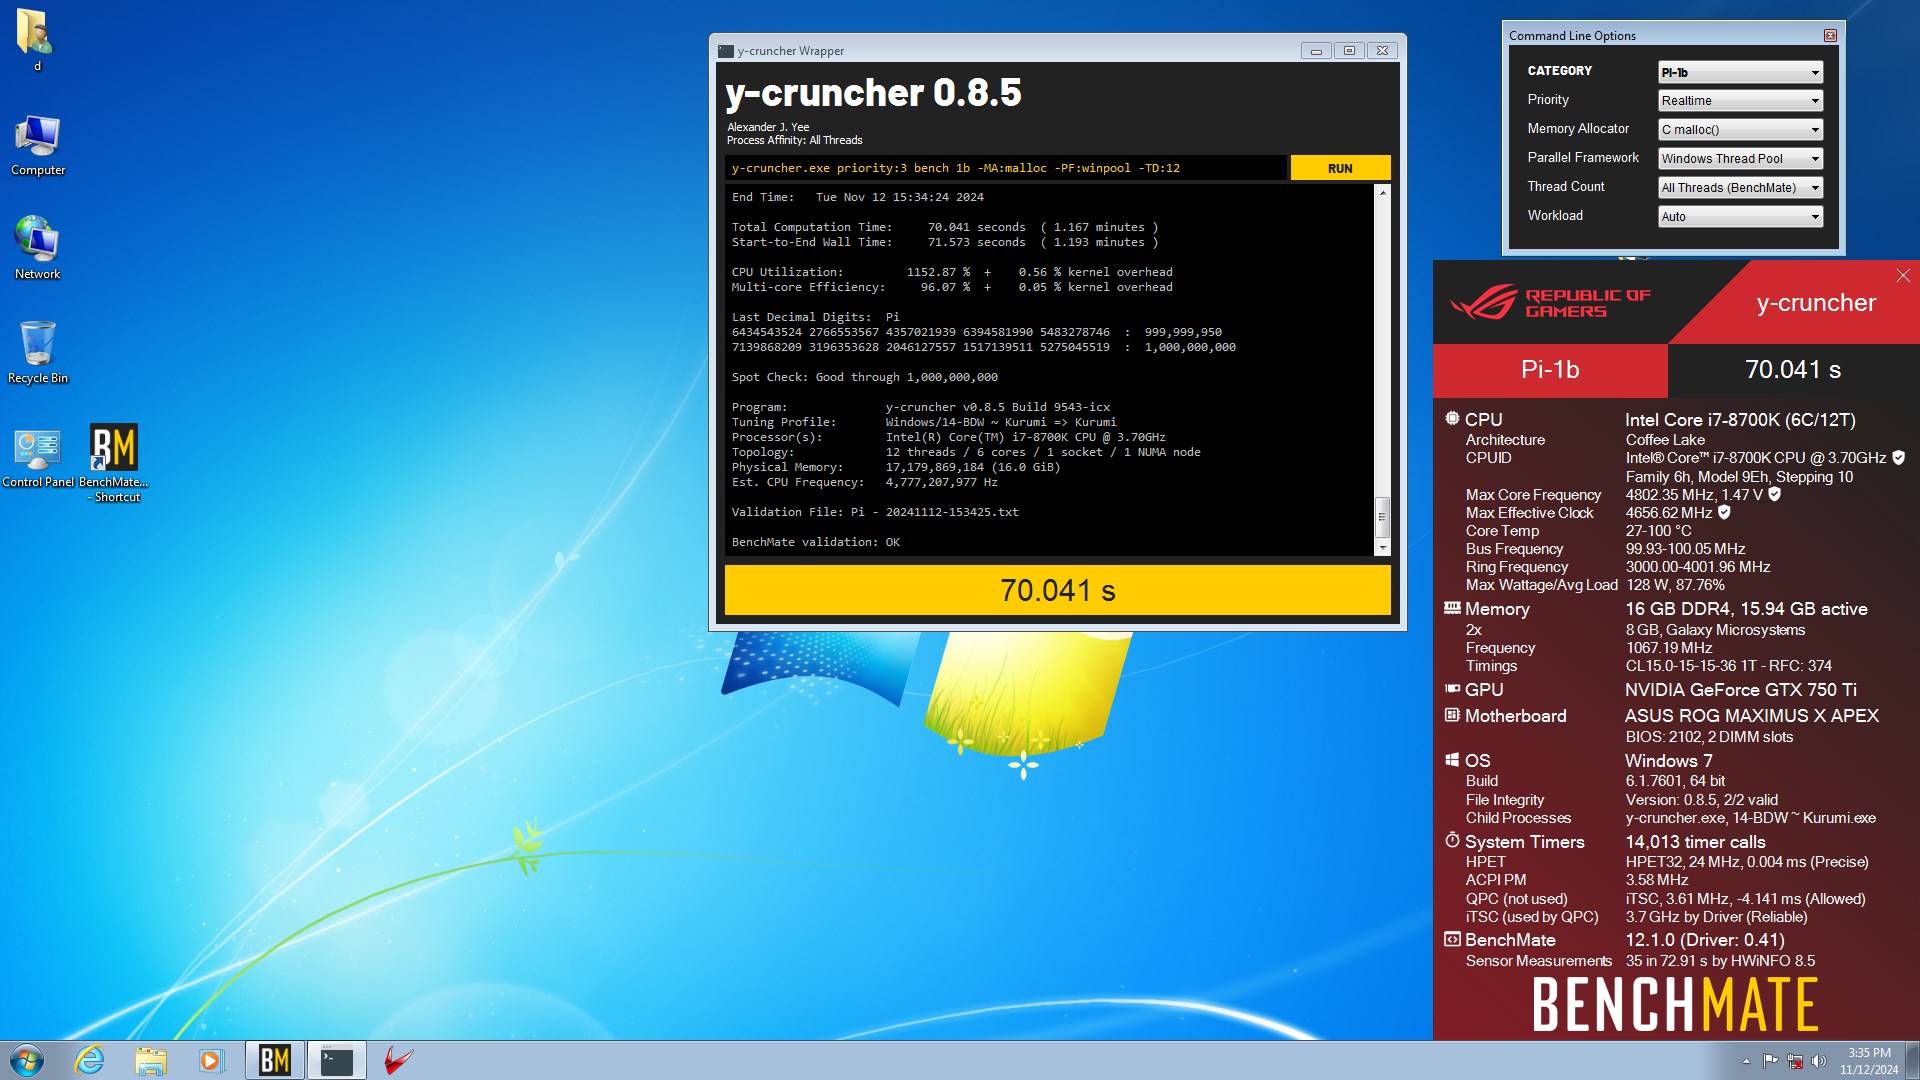The width and height of the screenshot is (1920, 1080).
Task: Switch to BenchMate taskbar button
Action: [x=274, y=1060]
